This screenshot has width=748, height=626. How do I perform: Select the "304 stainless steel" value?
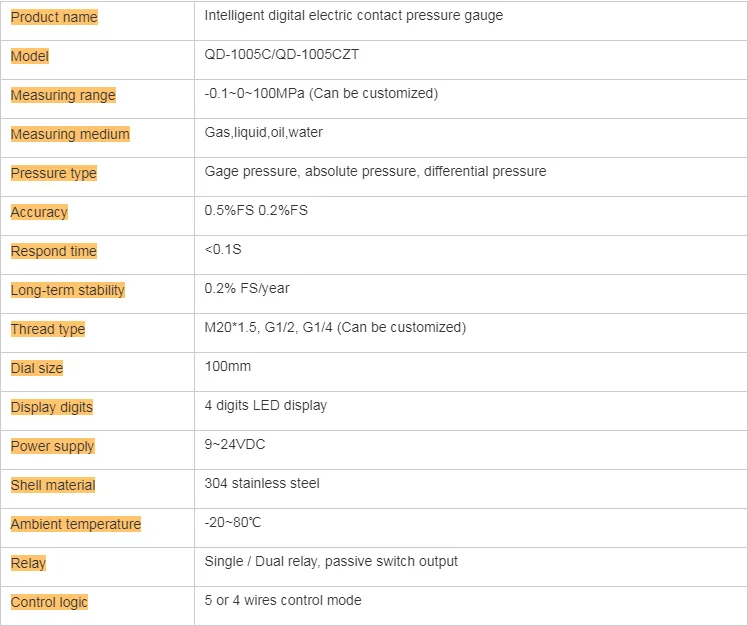coord(262,484)
